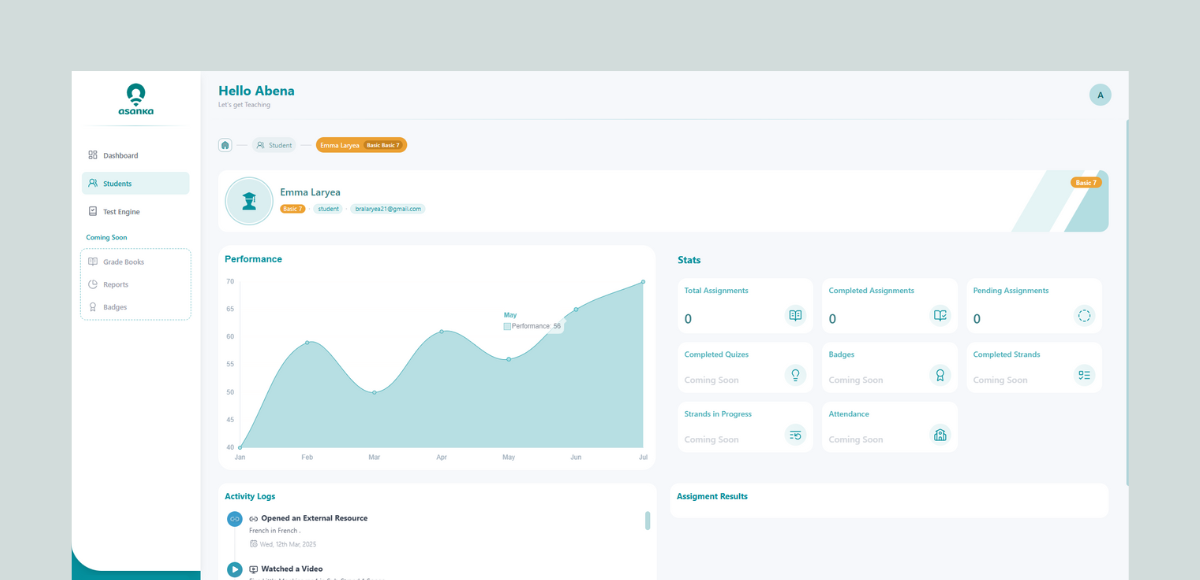Click the student's email address tag
This screenshot has width=1200, height=580.
387,209
